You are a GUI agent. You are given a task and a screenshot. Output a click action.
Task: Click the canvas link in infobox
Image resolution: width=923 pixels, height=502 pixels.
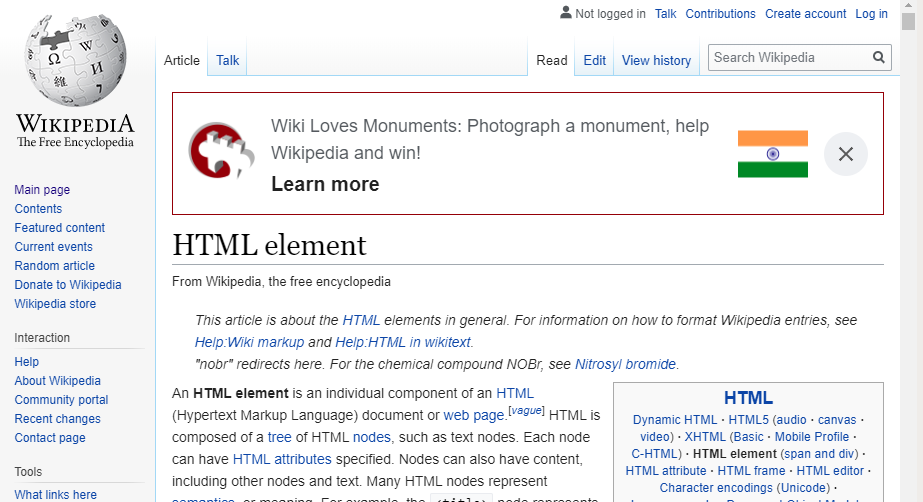pyautogui.click(x=836, y=420)
